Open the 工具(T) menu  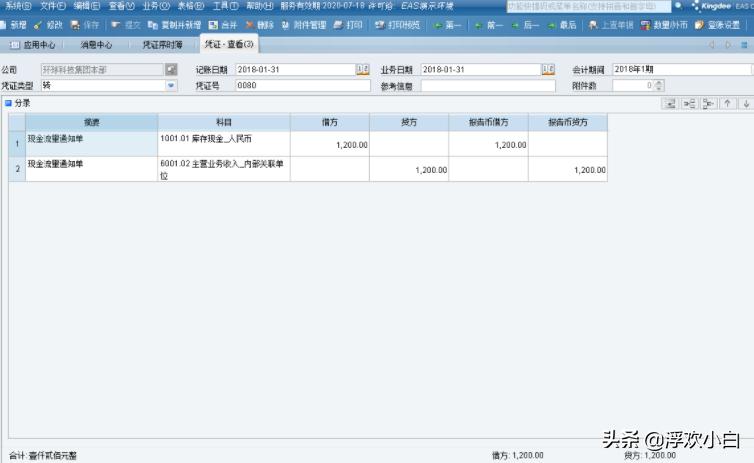(x=226, y=6)
